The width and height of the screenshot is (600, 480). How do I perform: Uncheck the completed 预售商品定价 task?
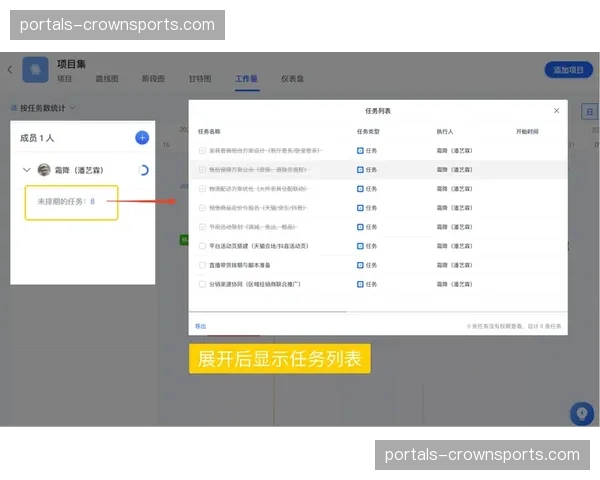pos(202,208)
